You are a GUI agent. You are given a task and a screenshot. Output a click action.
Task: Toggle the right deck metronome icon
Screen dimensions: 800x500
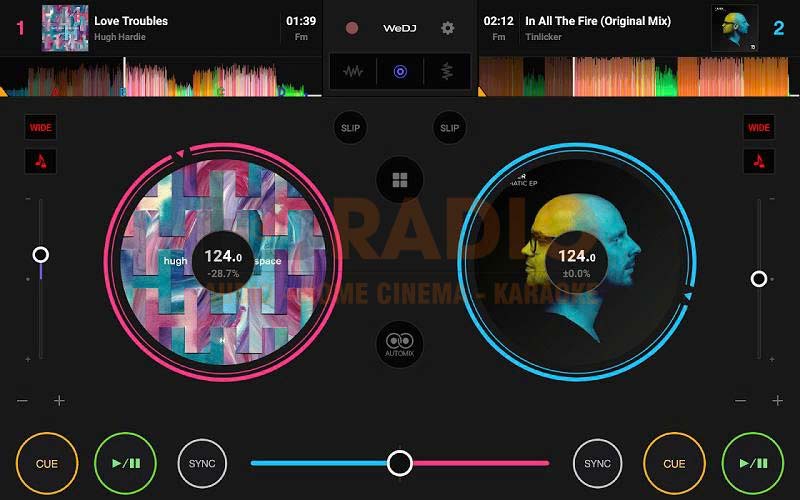[759, 161]
